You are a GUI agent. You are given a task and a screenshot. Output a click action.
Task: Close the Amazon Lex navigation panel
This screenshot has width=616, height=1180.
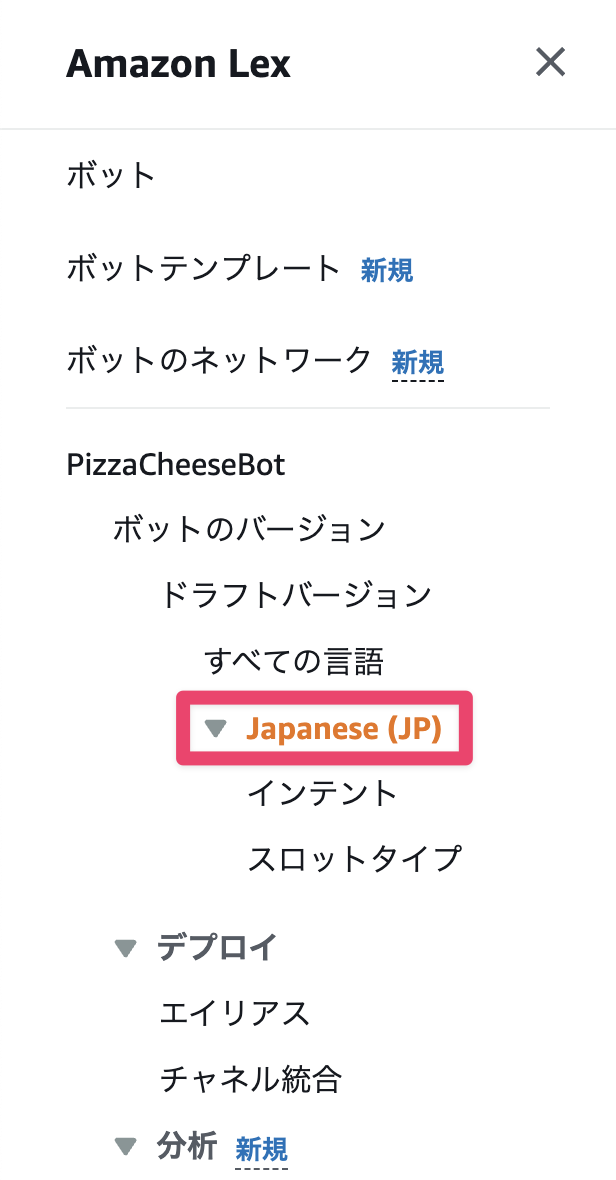tap(551, 63)
